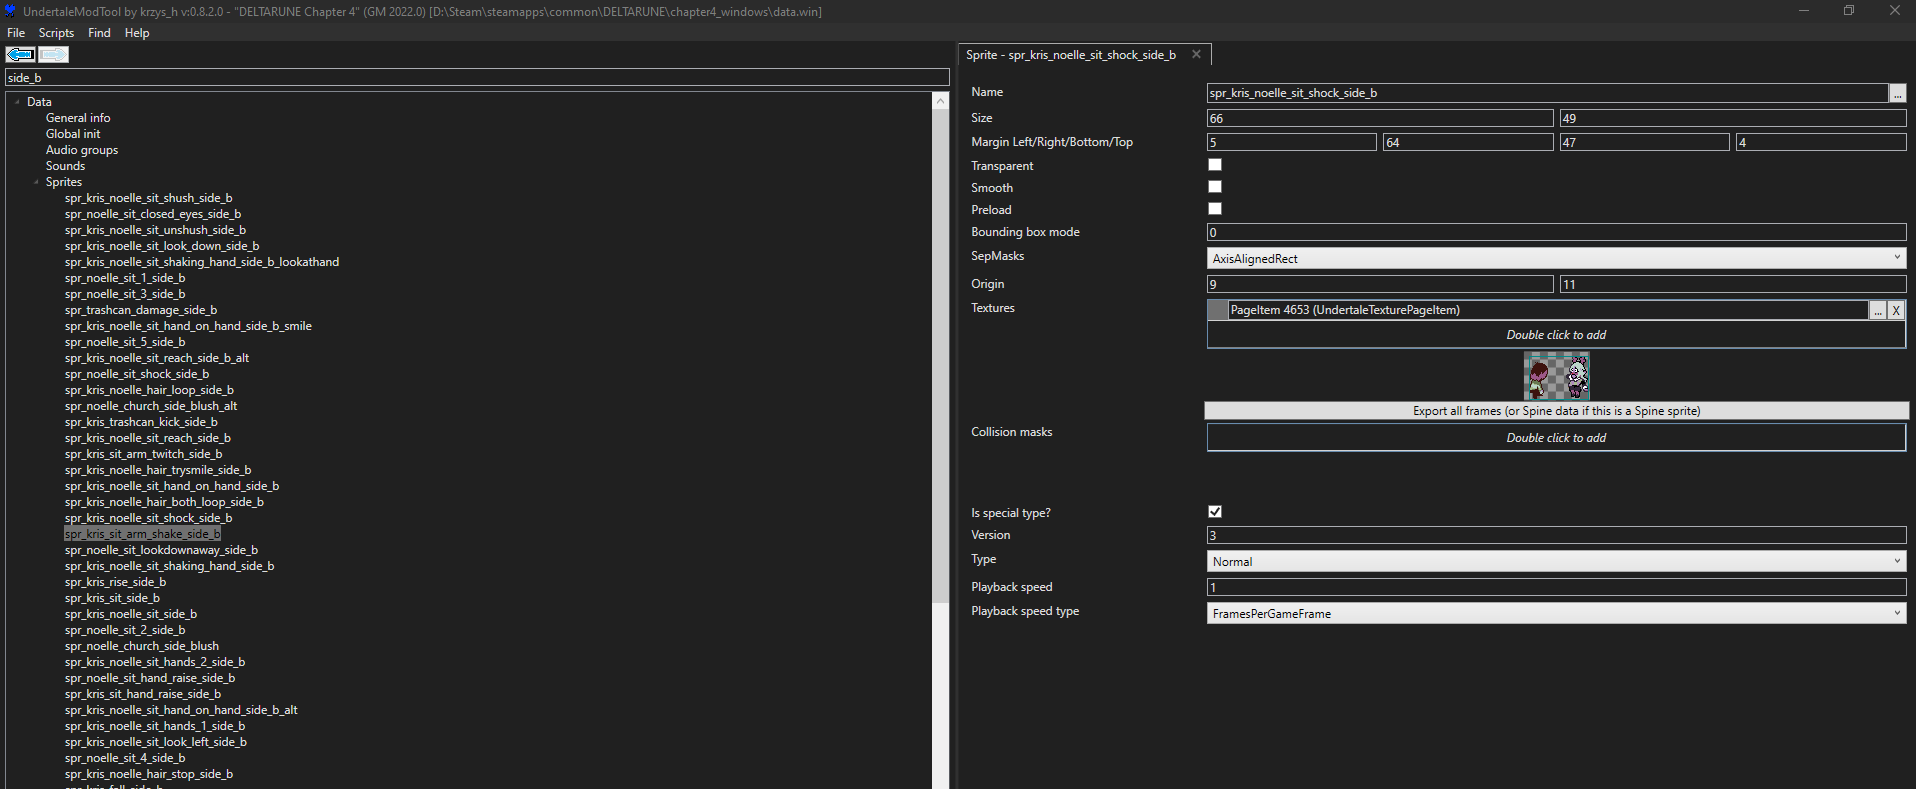This screenshot has height=789, width=1916.
Task: Close the spr_kris_noelle_sit_shock_side_b tab
Action: [x=1196, y=54]
